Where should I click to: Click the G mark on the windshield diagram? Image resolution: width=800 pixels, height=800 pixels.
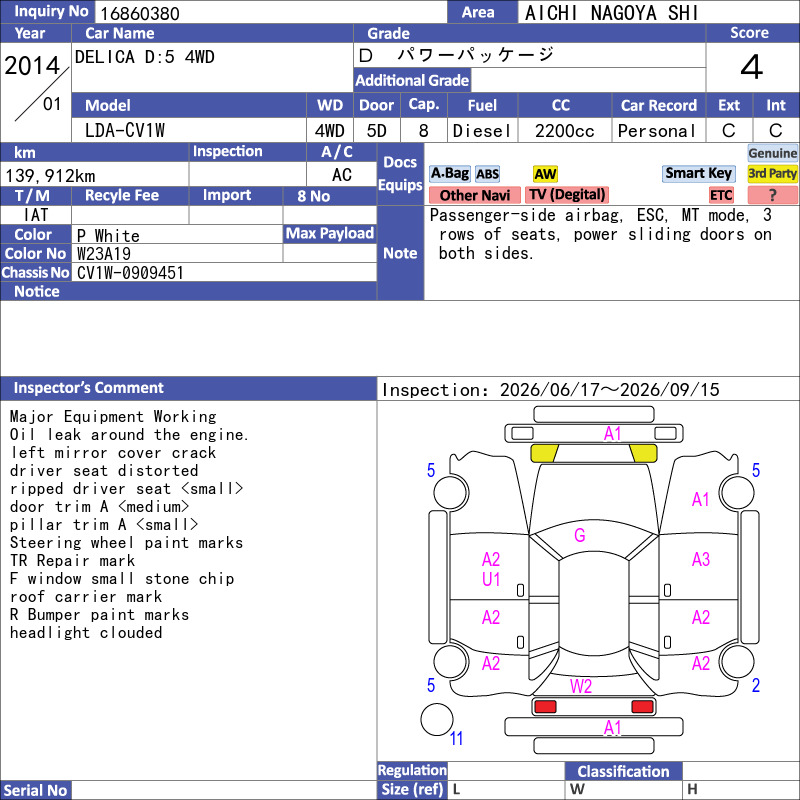pyautogui.click(x=580, y=535)
